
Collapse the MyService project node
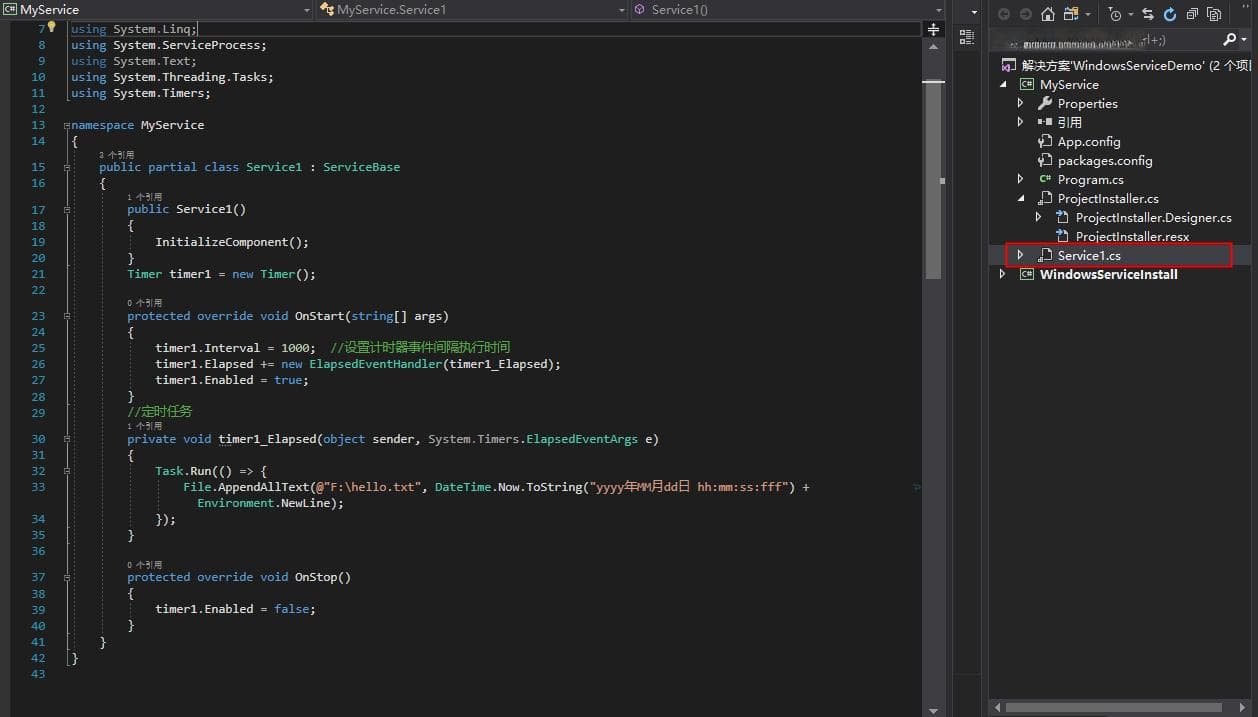(1003, 85)
